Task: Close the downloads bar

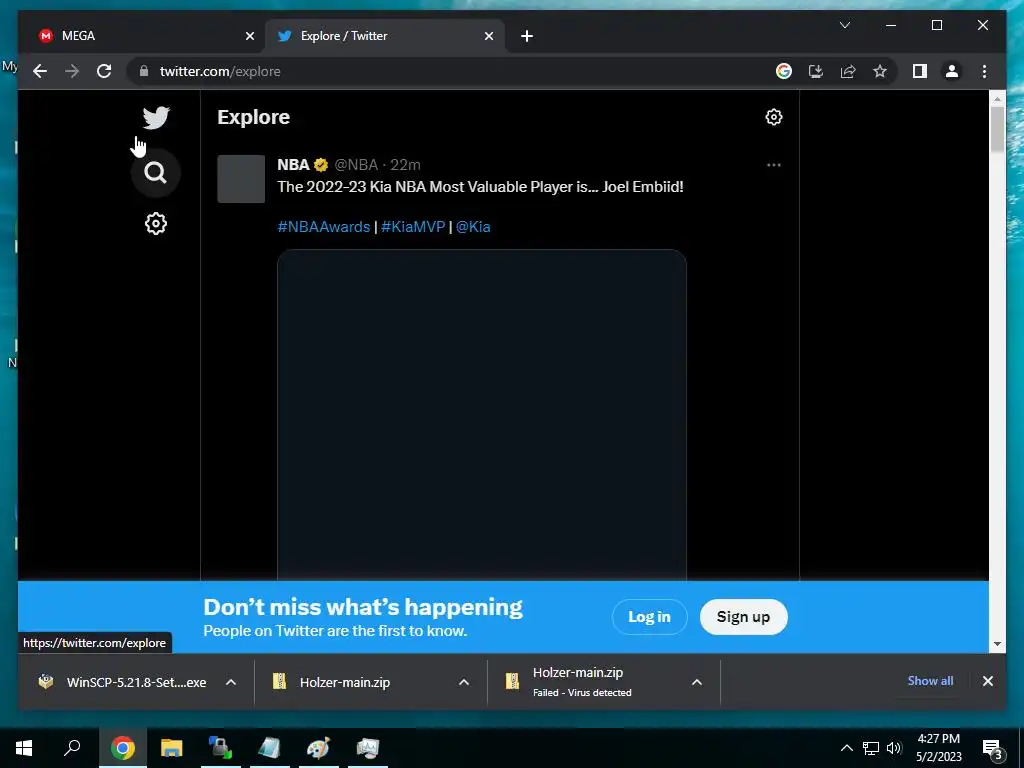Action: pos(987,681)
